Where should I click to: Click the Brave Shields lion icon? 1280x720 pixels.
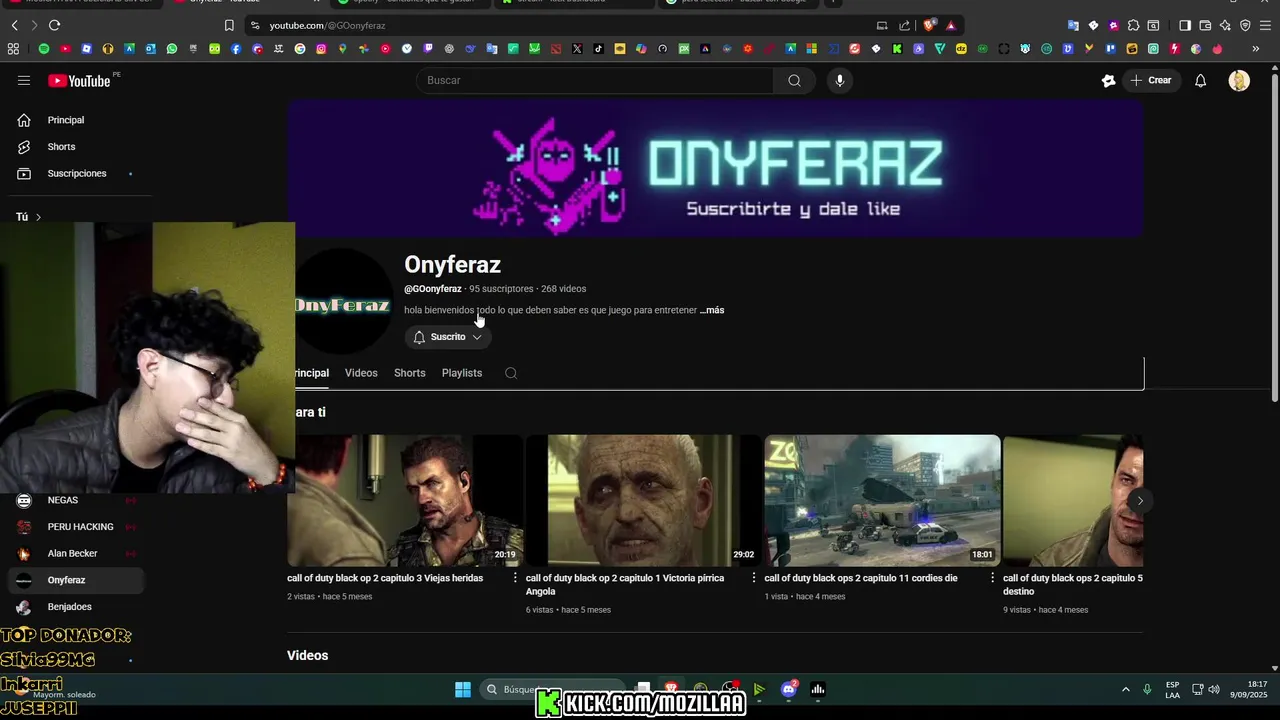[930, 25]
